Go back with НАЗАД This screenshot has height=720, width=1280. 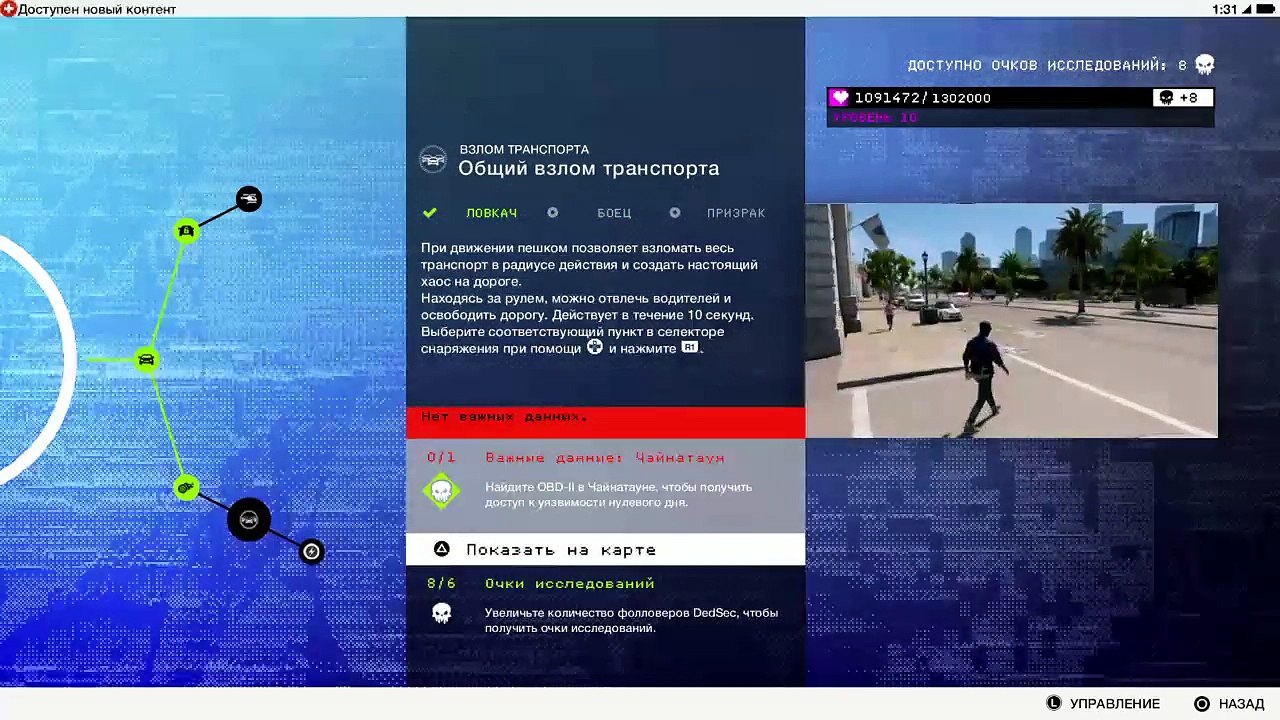coord(1241,704)
